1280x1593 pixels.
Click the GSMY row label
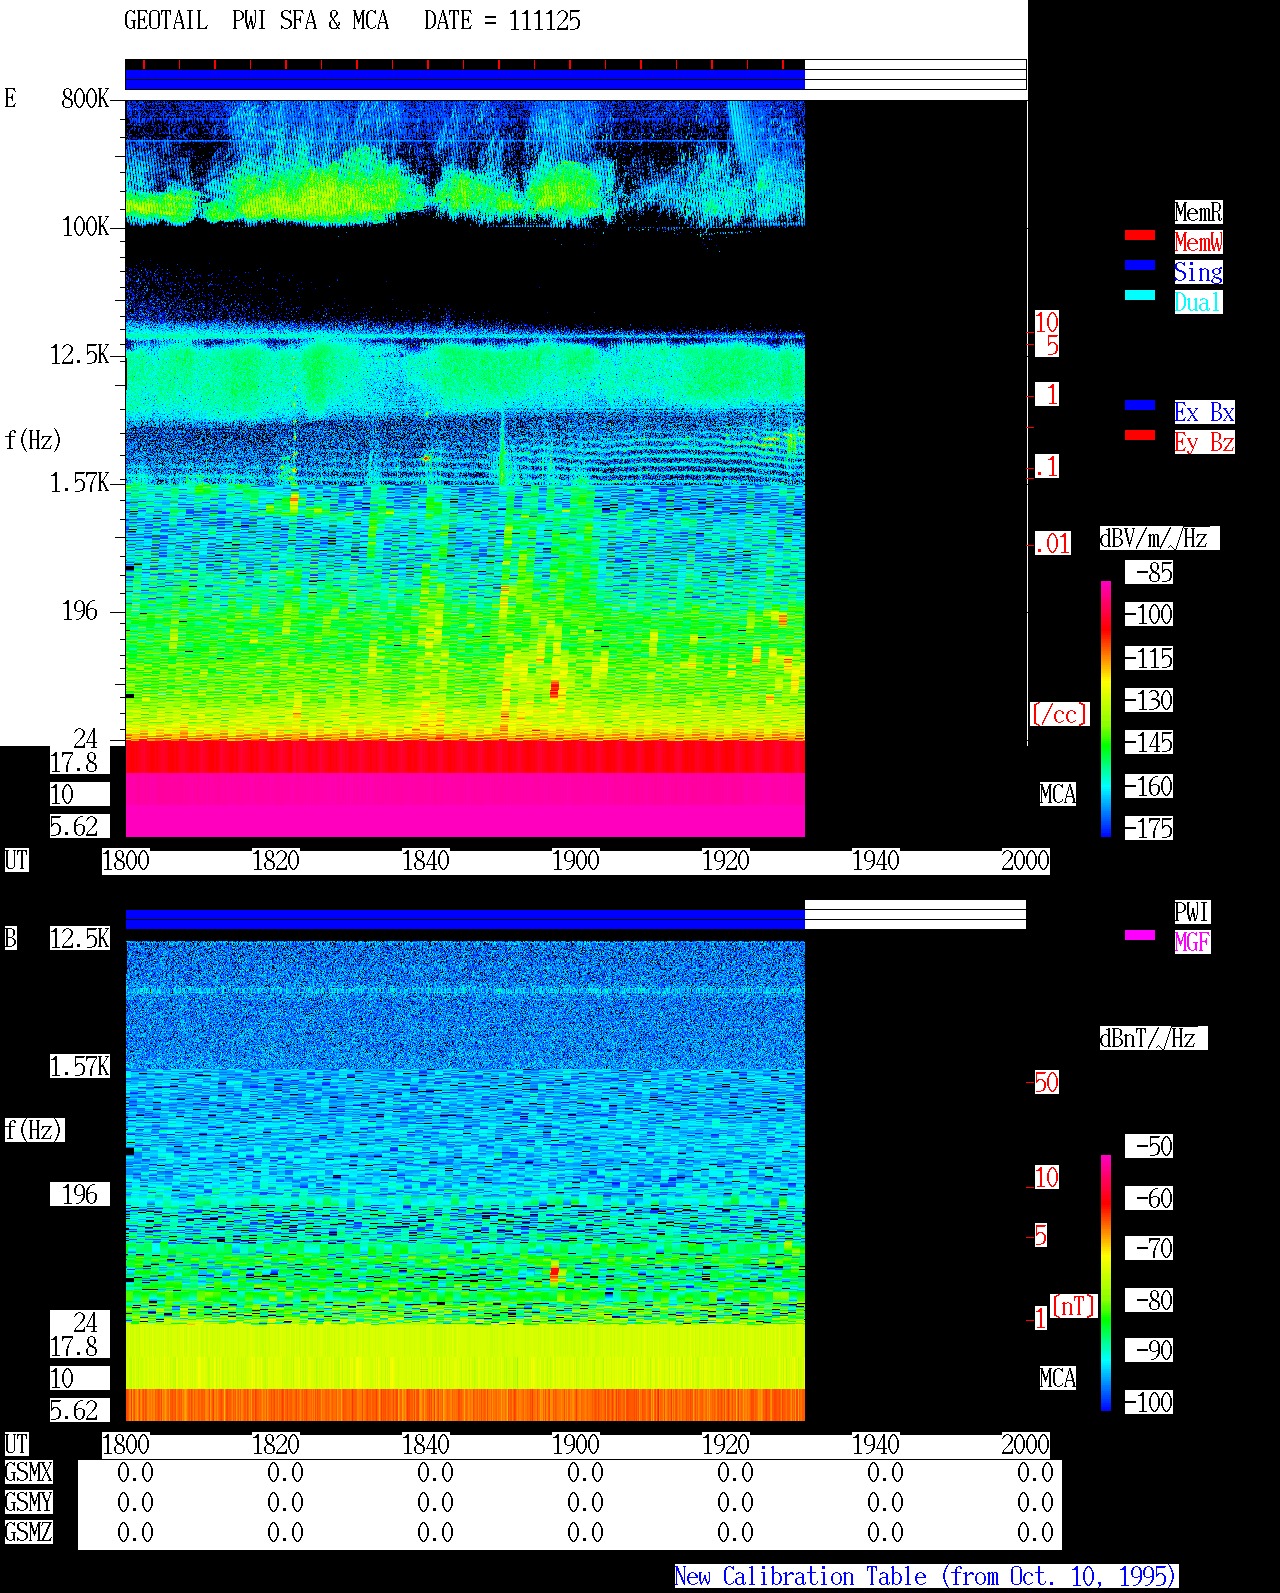coord(28,1503)
